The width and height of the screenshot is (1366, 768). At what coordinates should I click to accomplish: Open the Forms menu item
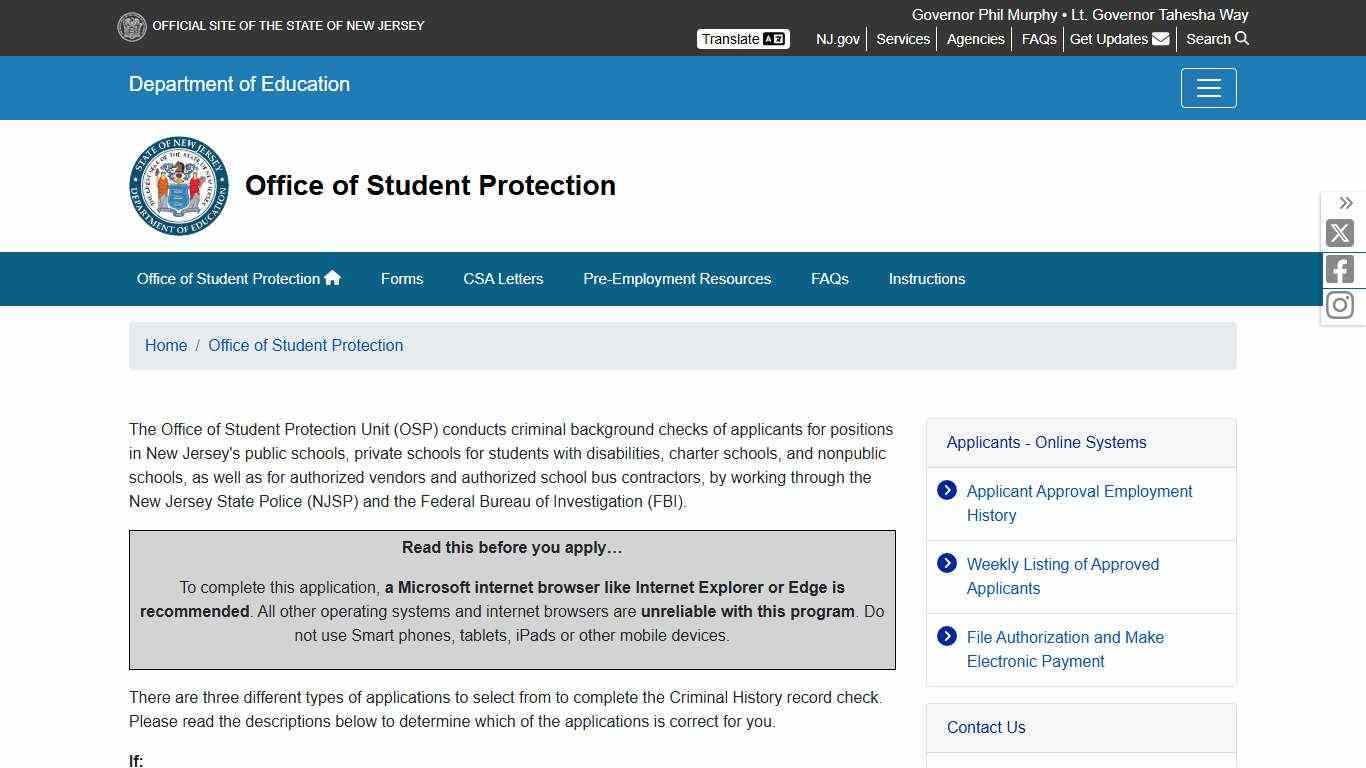402,279
